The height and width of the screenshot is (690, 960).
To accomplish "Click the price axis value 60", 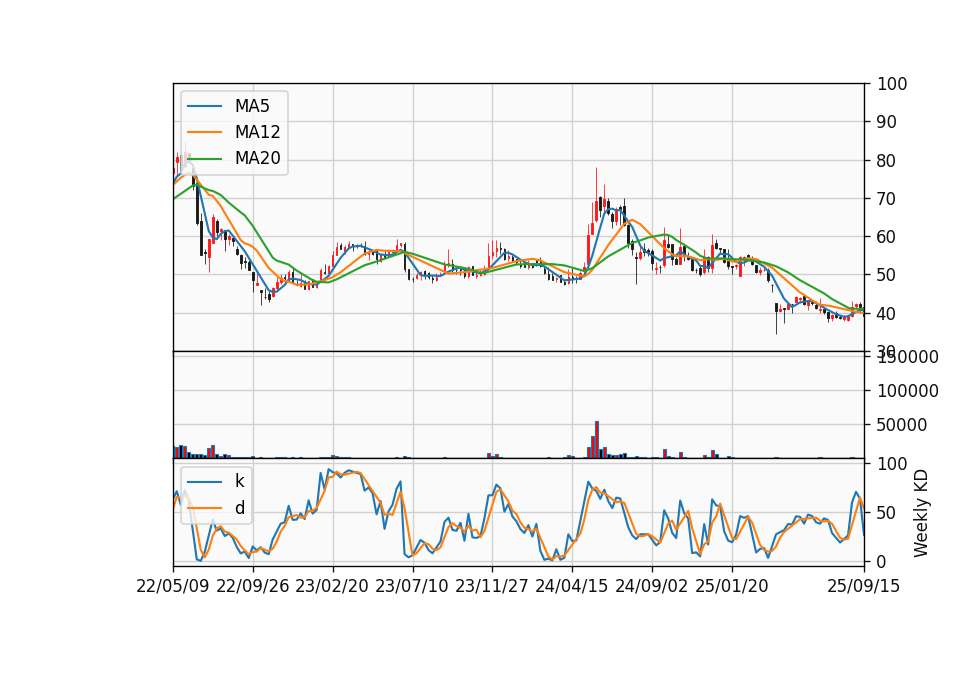I will pyautogui.click(x=887, y=237).
